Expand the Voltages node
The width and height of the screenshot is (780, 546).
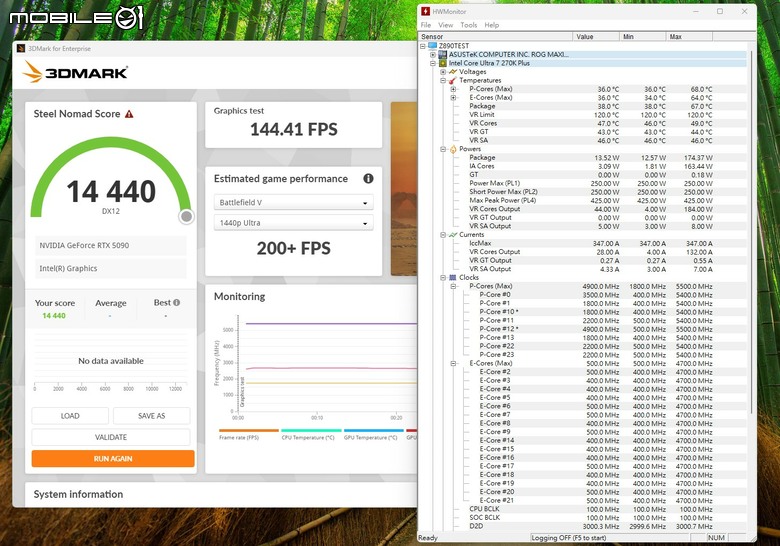[443, 72]
